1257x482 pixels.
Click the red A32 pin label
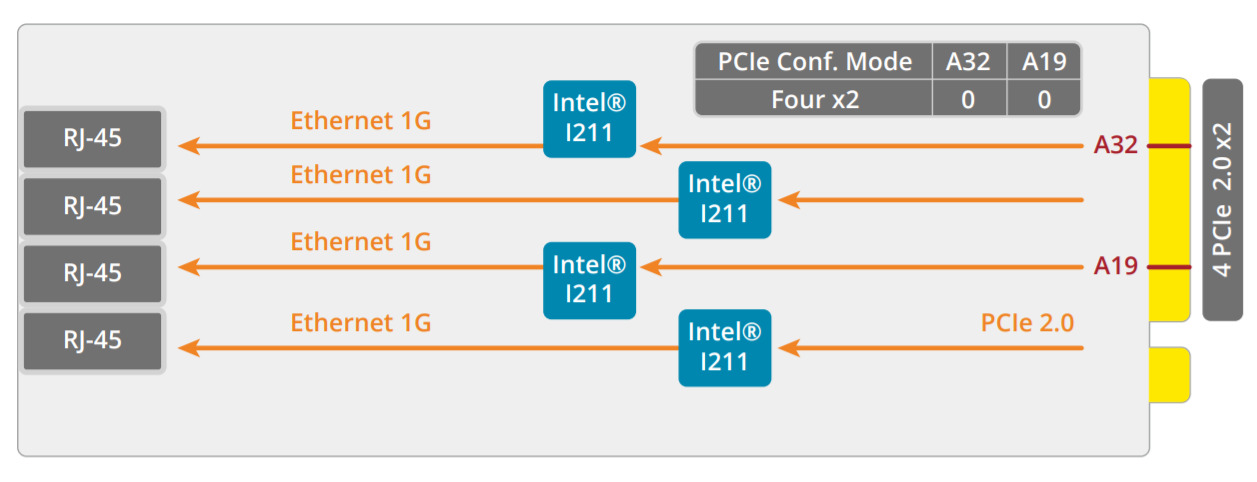pyautogui.click(x=1116, y=146)
